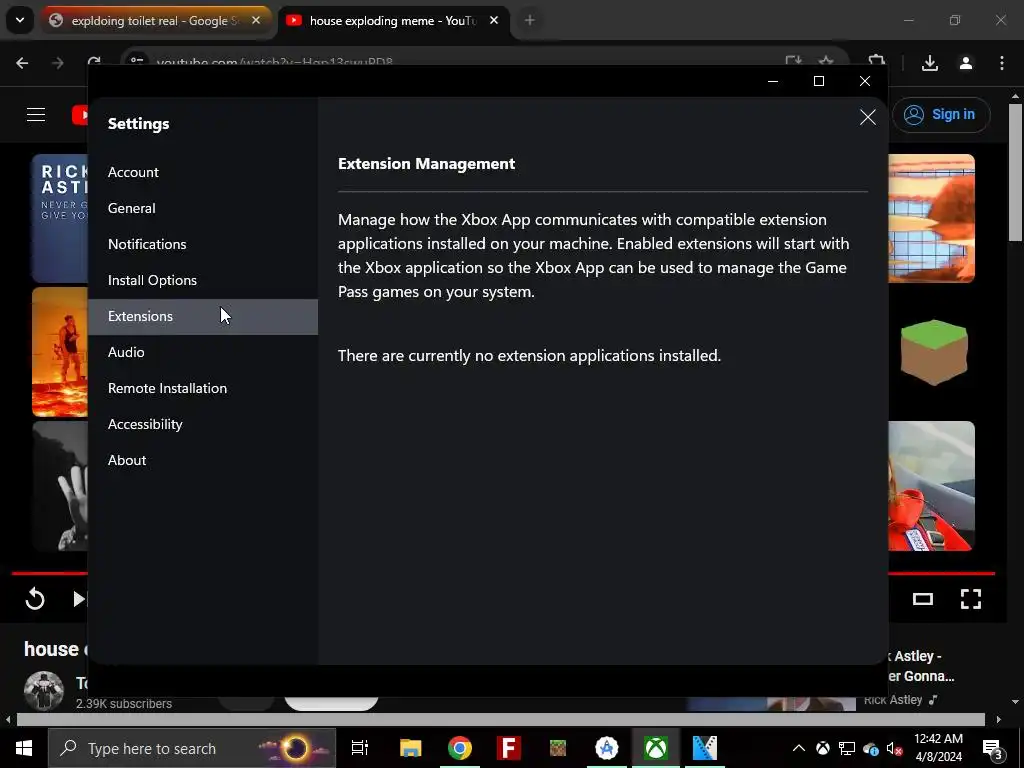The width and height of the screenshot is (1024, 768).
Task: Open Accessibility settings
Action: coord(202,424)
